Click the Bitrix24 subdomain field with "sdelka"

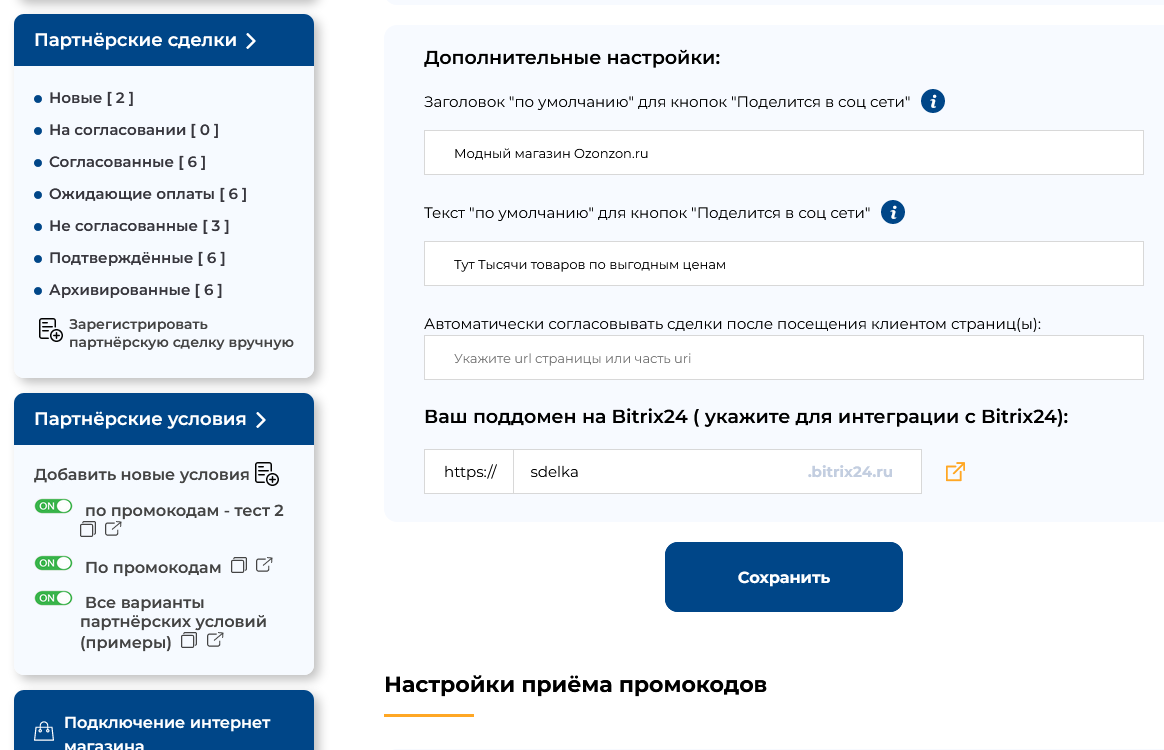click(660, 472)
